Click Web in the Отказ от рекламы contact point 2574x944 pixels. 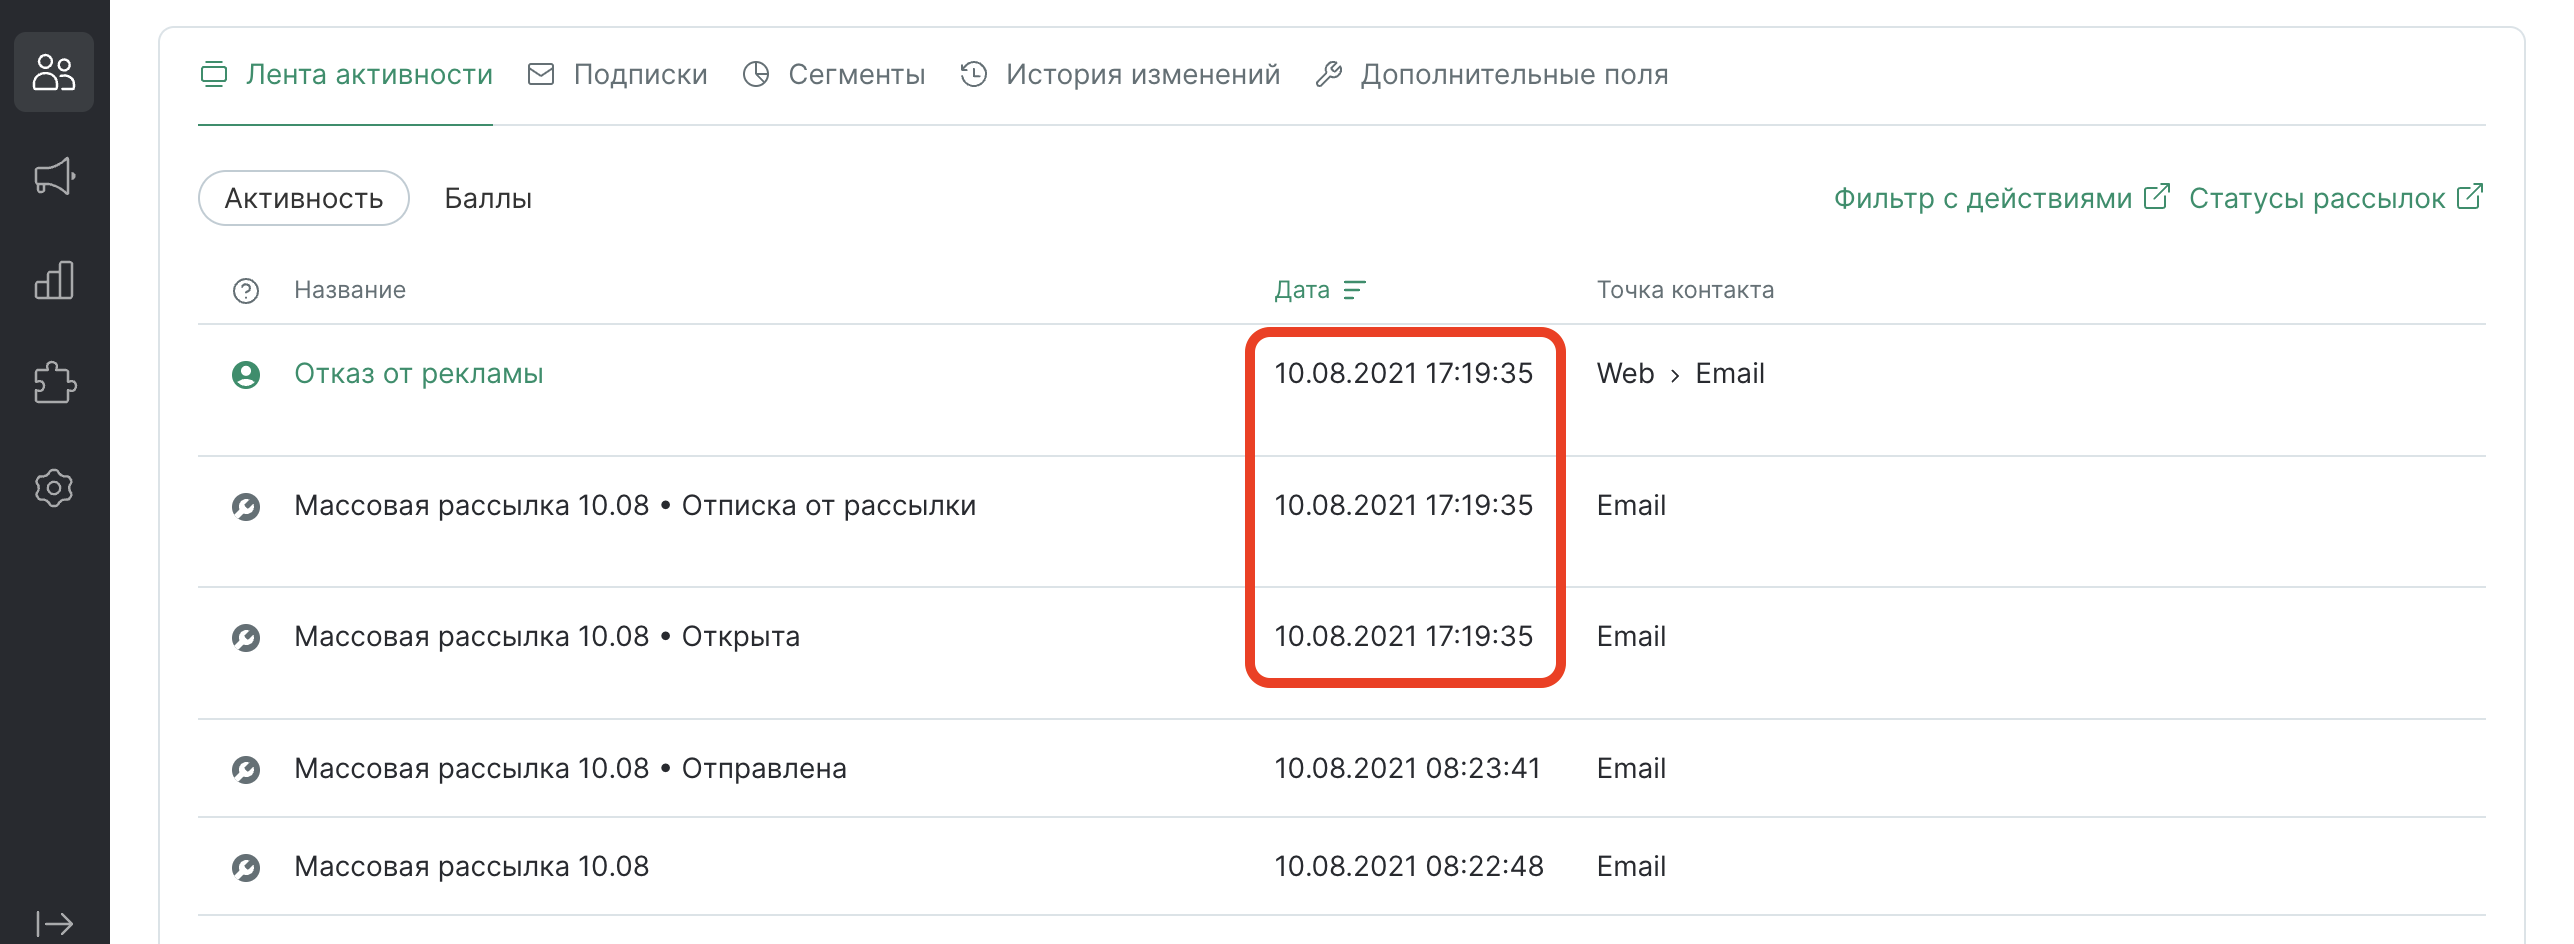point(1625,373)
